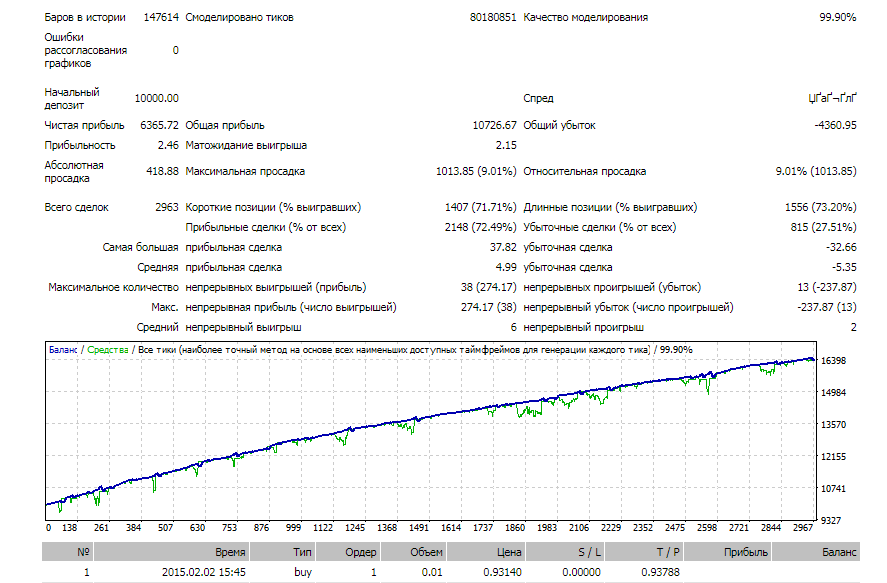Click the green Средства legend label
The width and height of the screenshot is (887, 583).
(x=107, y=350)
